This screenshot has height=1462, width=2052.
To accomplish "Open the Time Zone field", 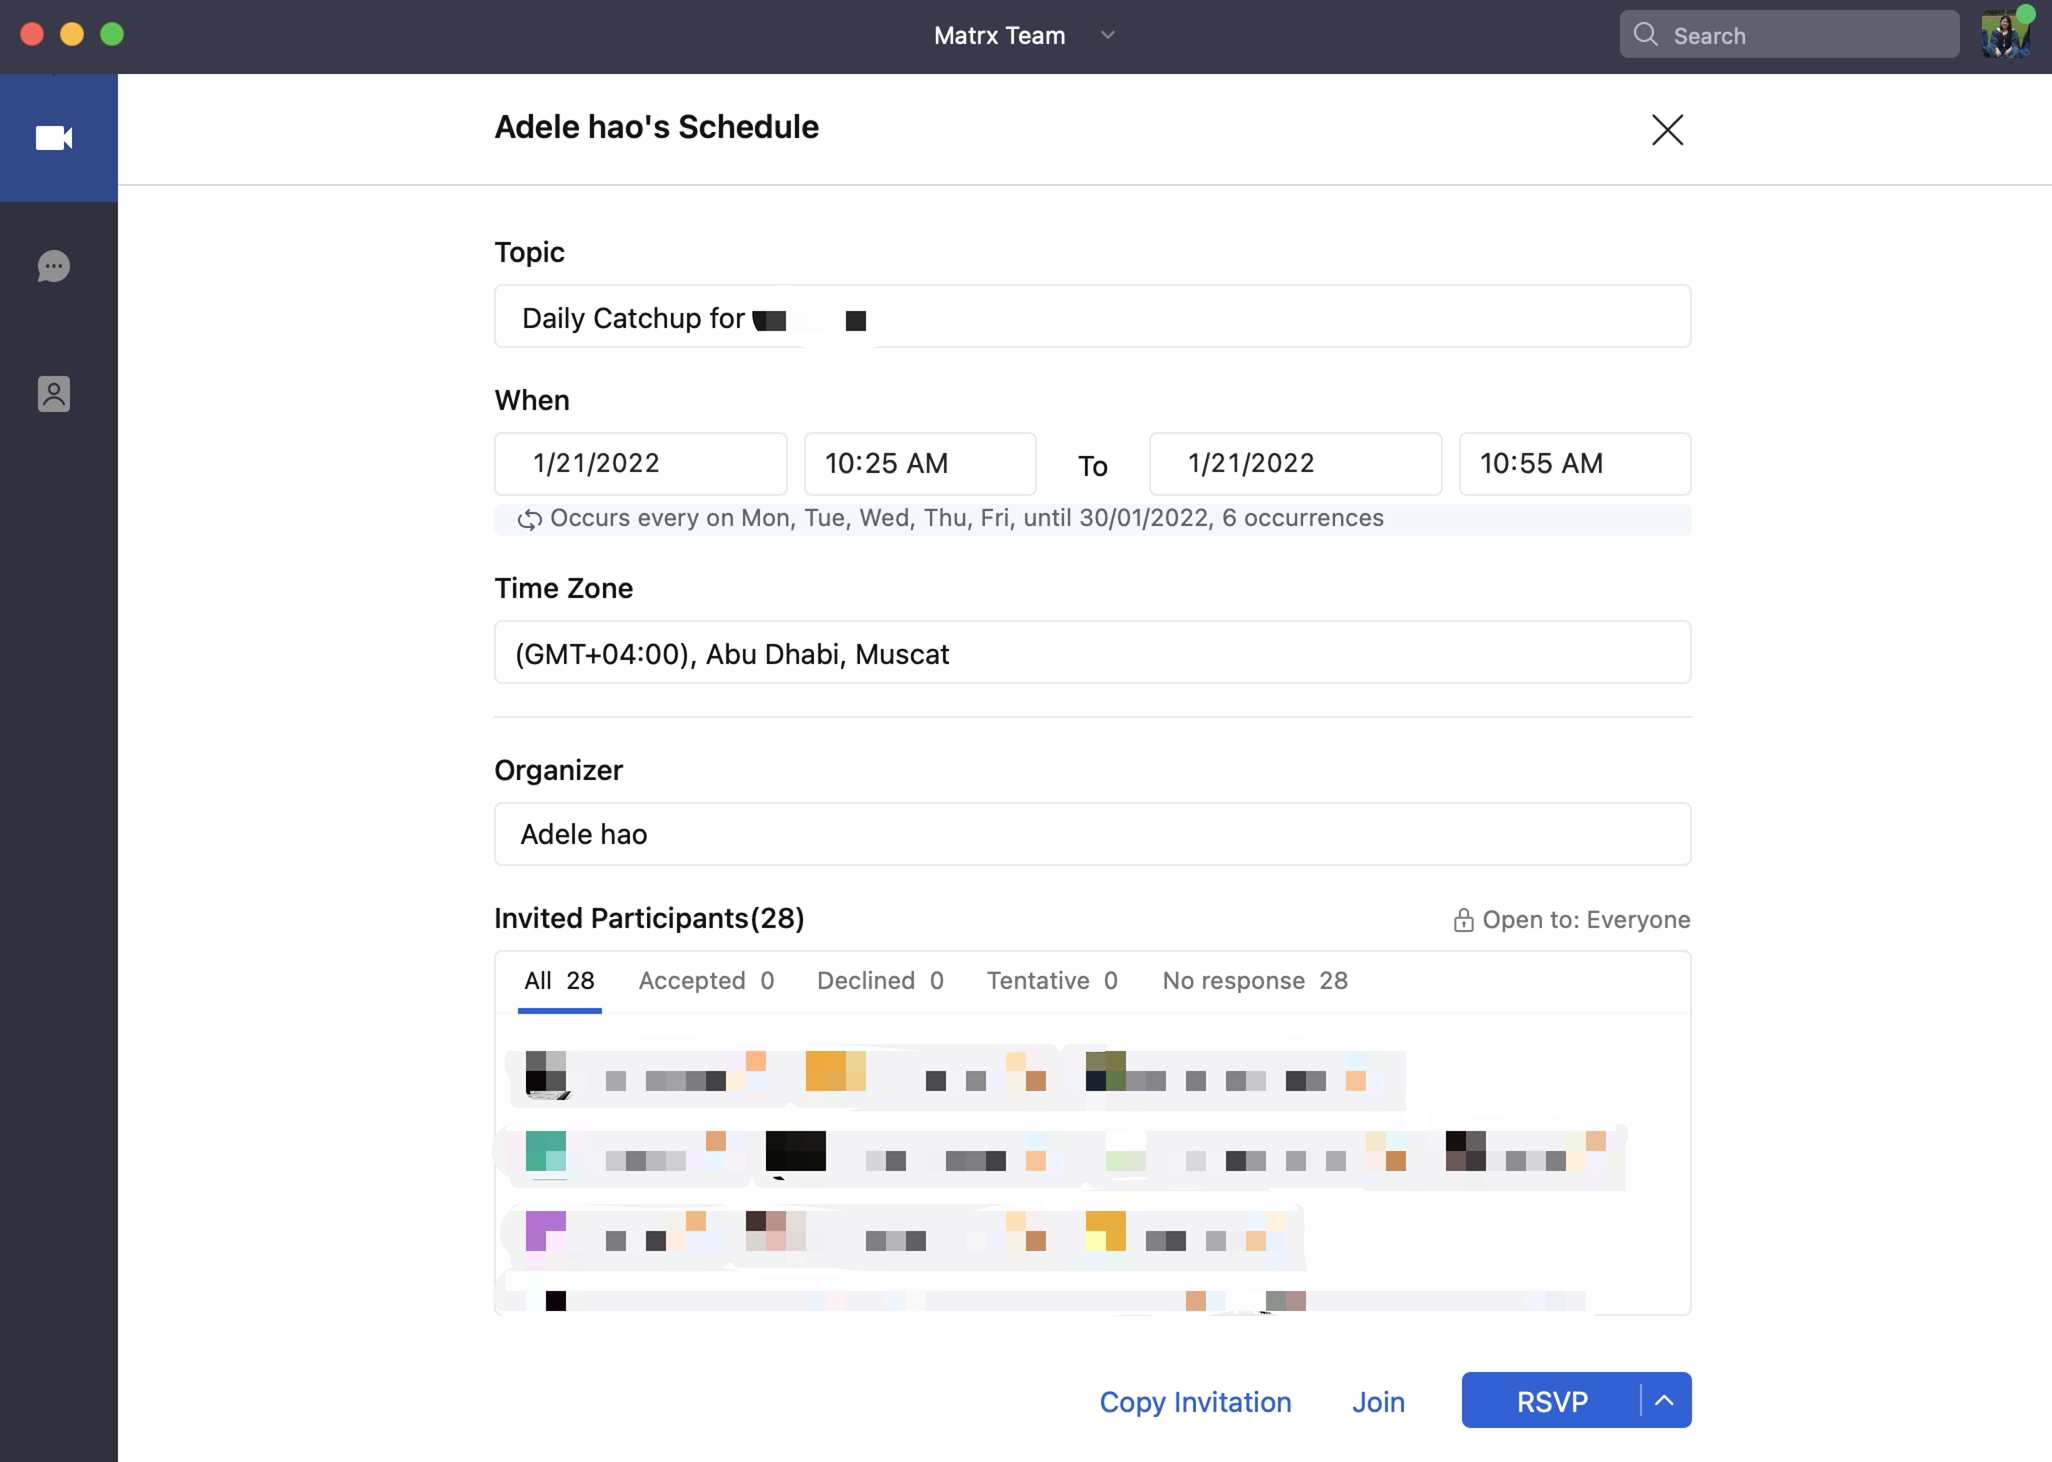I will tap(1092, 653).
